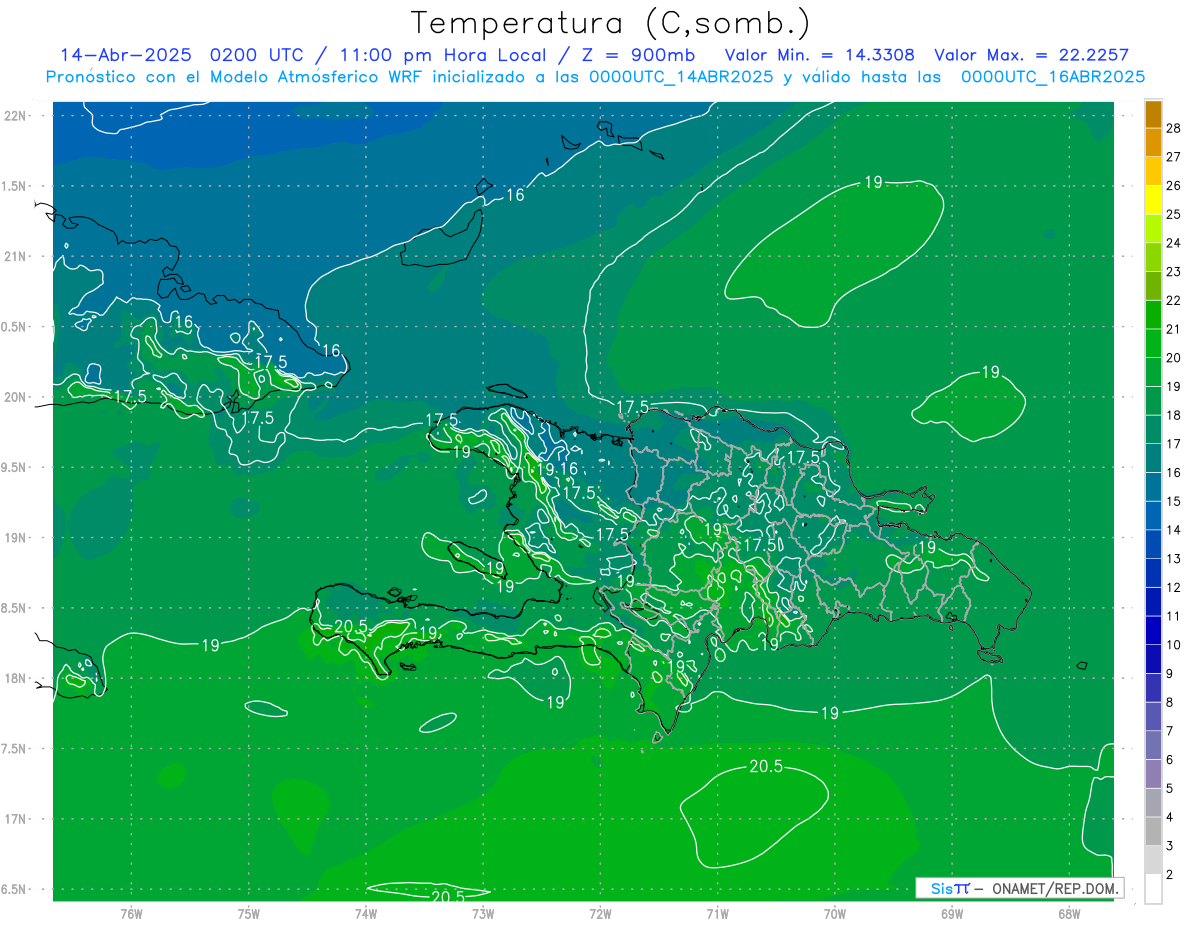1200x927 pixels.
Task: Click color scale label '5'
Action: [x=1172, y=789]
